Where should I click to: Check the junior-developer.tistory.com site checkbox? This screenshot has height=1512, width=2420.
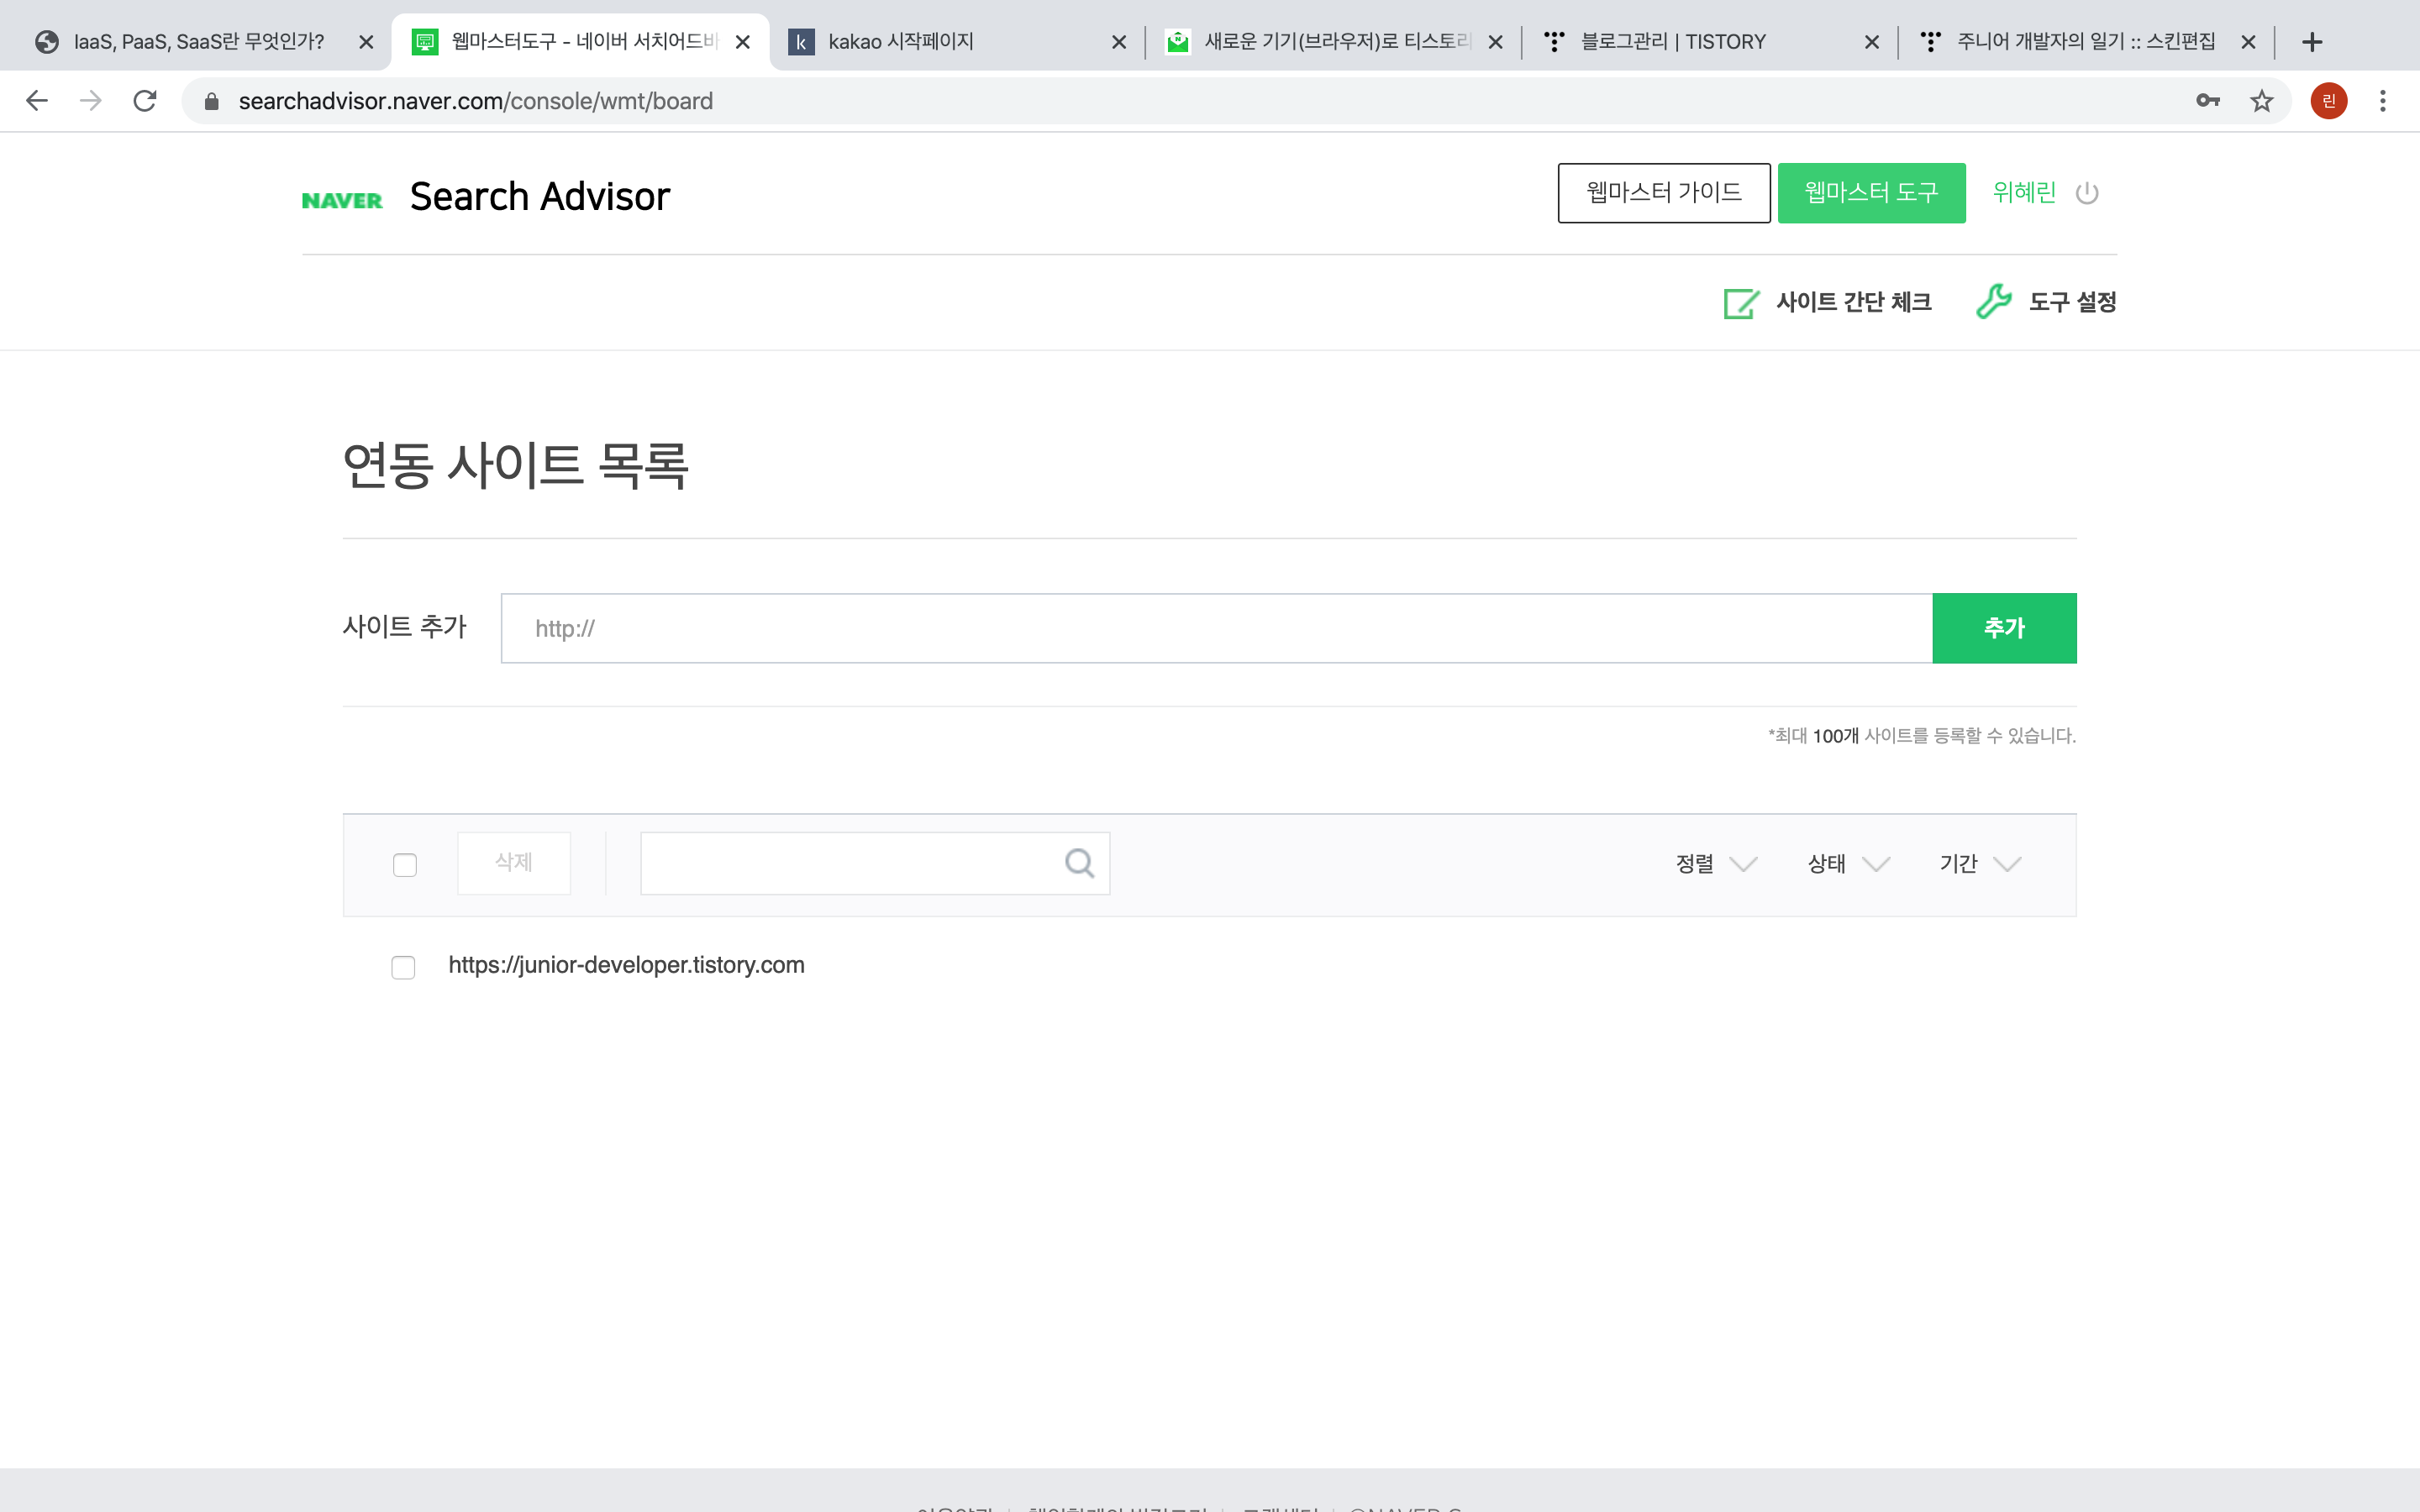[403, 967]
